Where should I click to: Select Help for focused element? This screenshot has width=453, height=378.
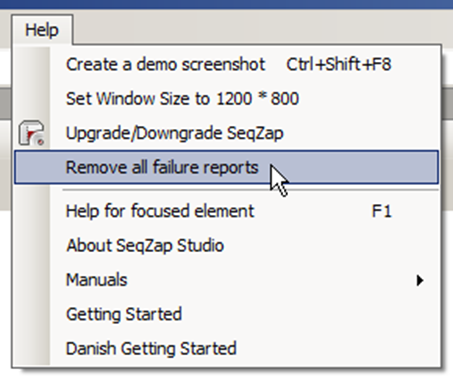pos(160,211)
